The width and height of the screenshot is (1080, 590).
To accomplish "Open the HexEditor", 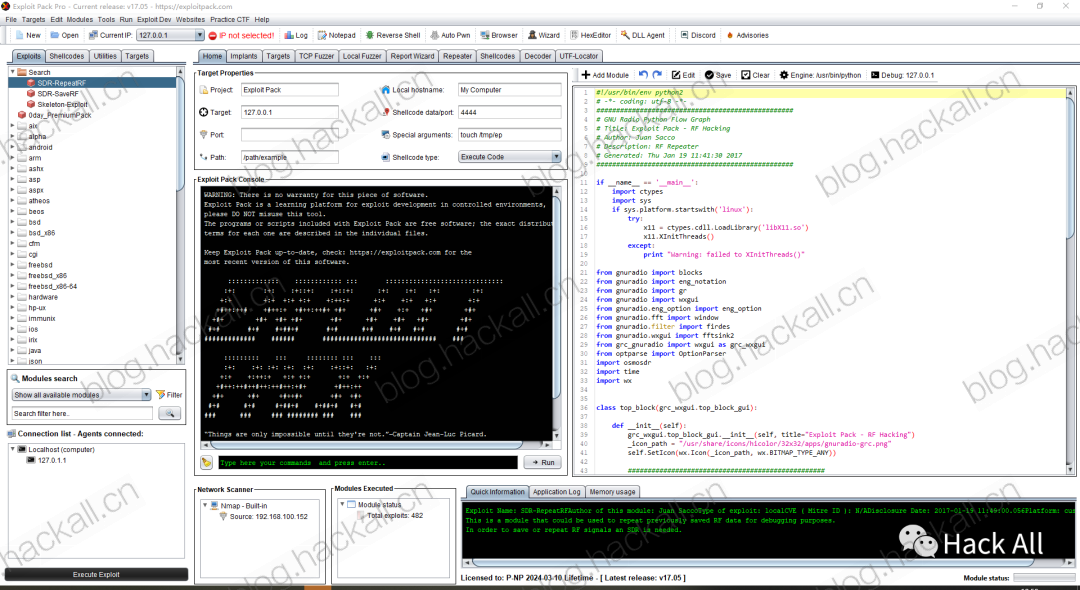I will coord(590,35).
